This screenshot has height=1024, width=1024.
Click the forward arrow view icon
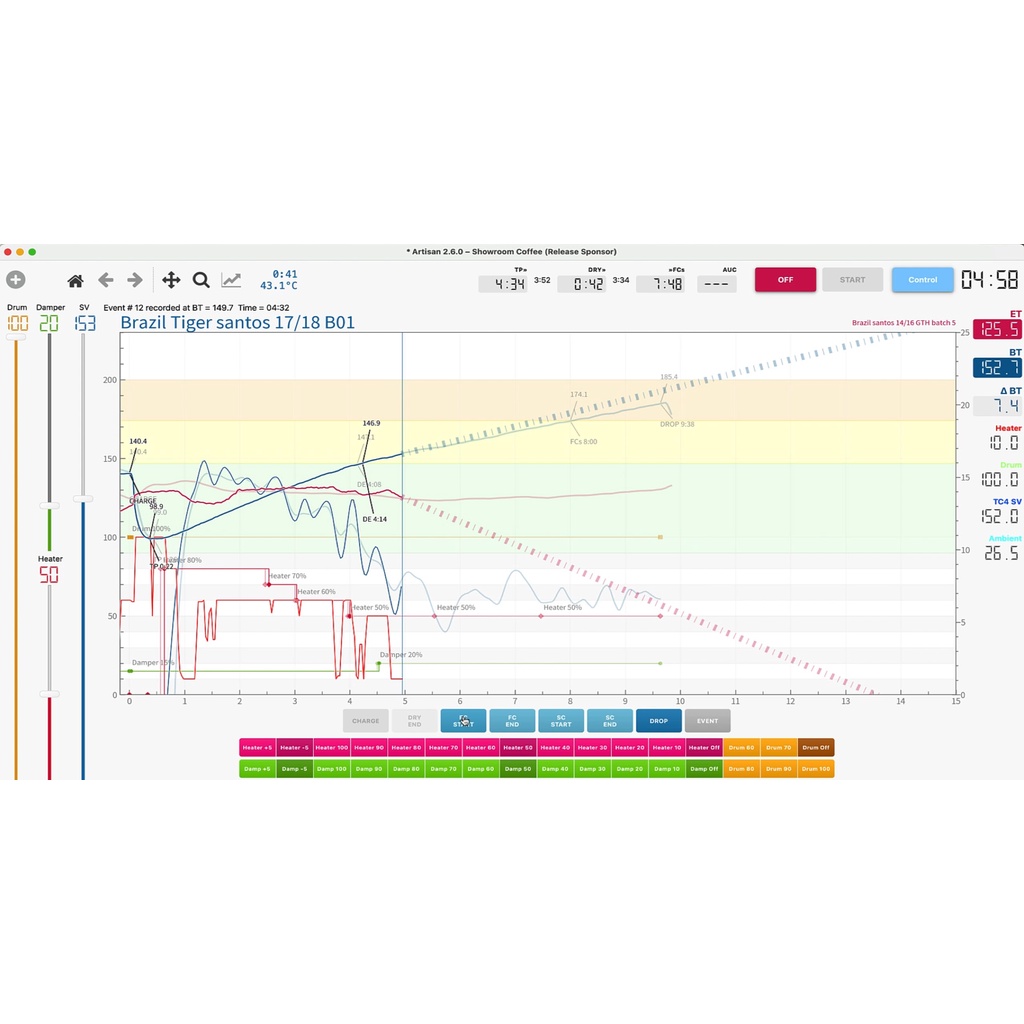(135, 281)
